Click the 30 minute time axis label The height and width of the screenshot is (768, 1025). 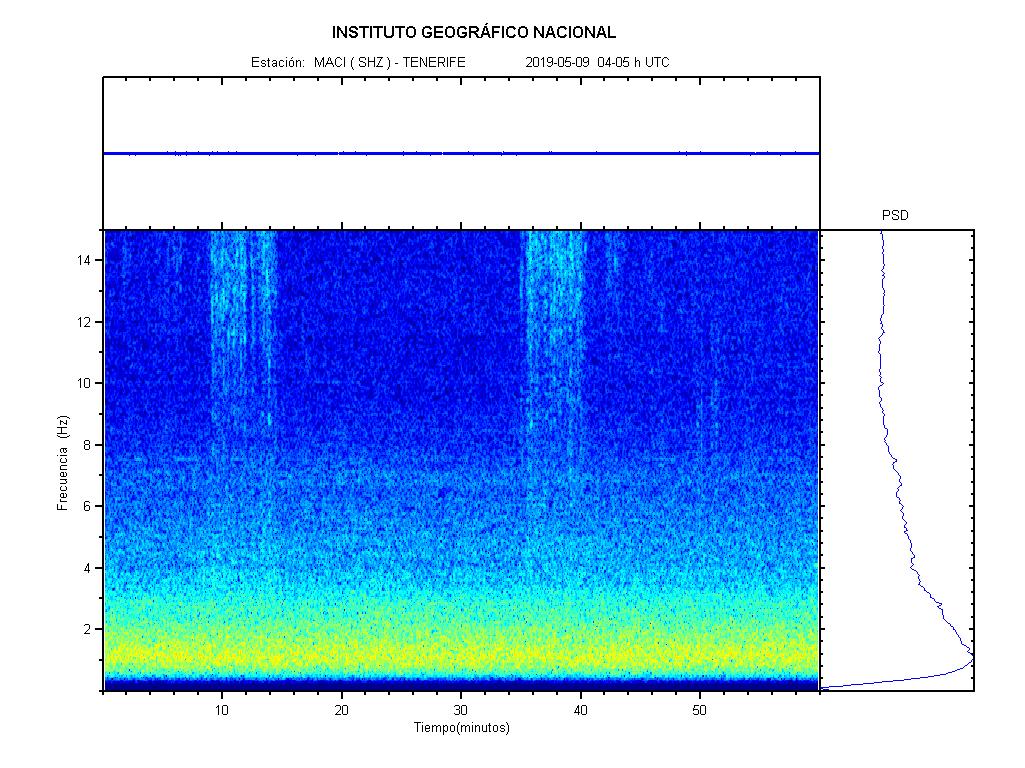click(x=461, y=710)
